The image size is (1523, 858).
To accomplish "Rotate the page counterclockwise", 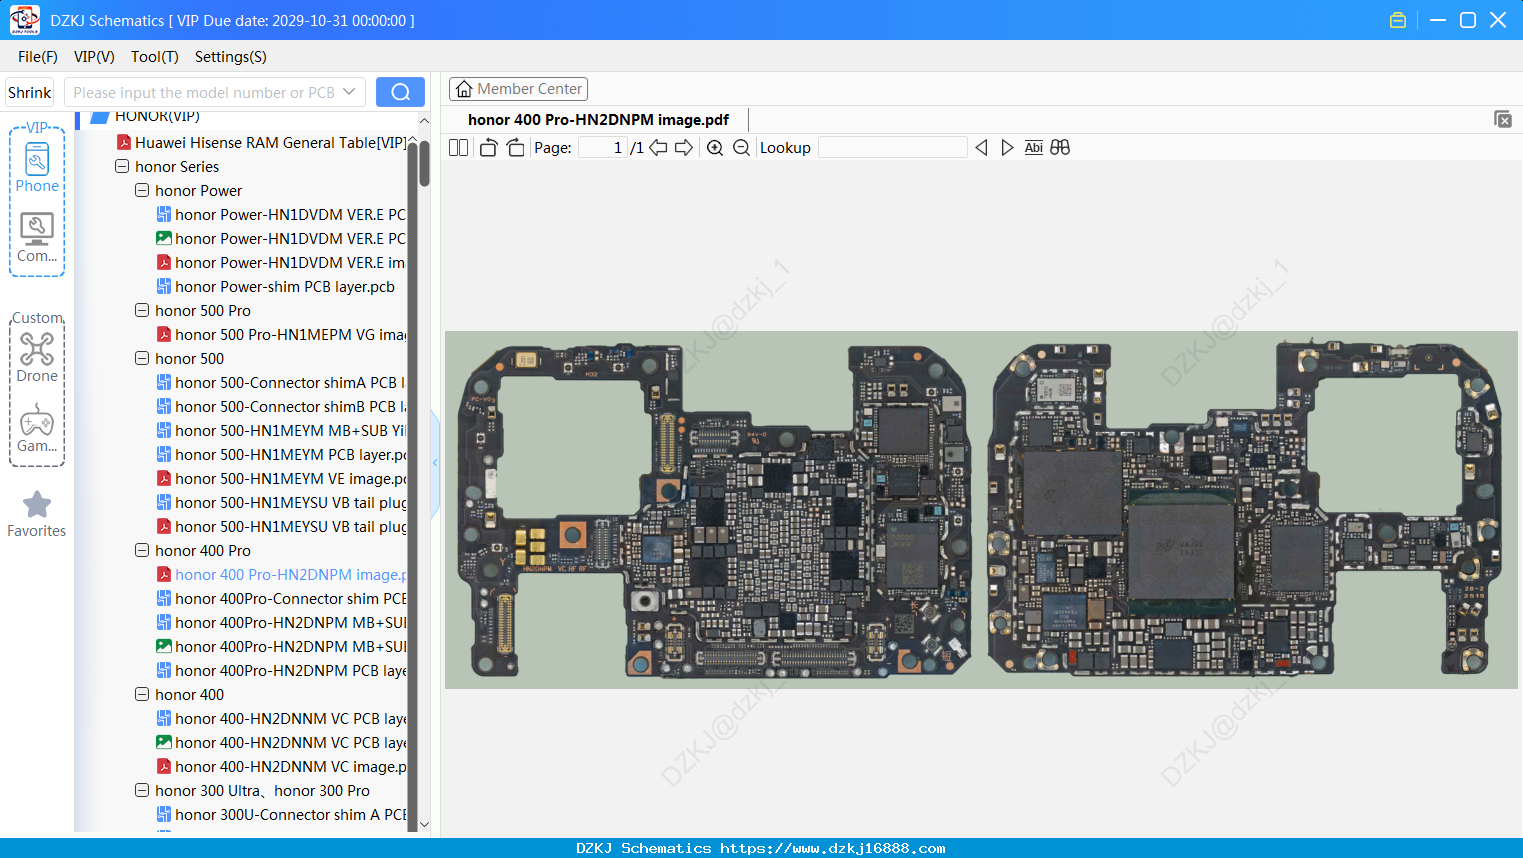I will point(488,148).
